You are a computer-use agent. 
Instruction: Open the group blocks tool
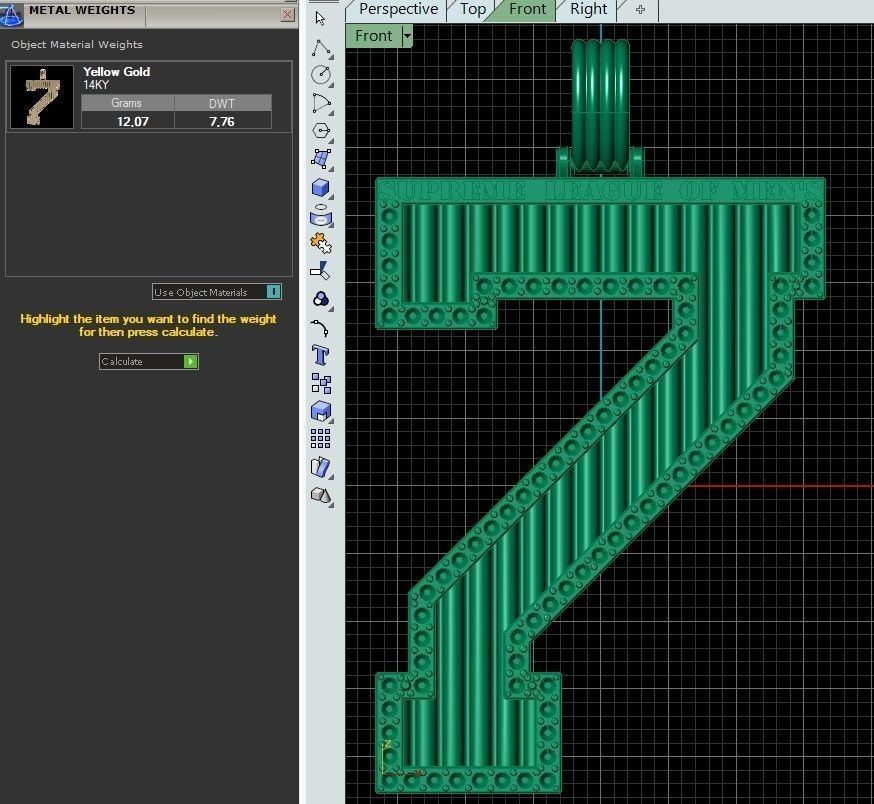point(321,384)
